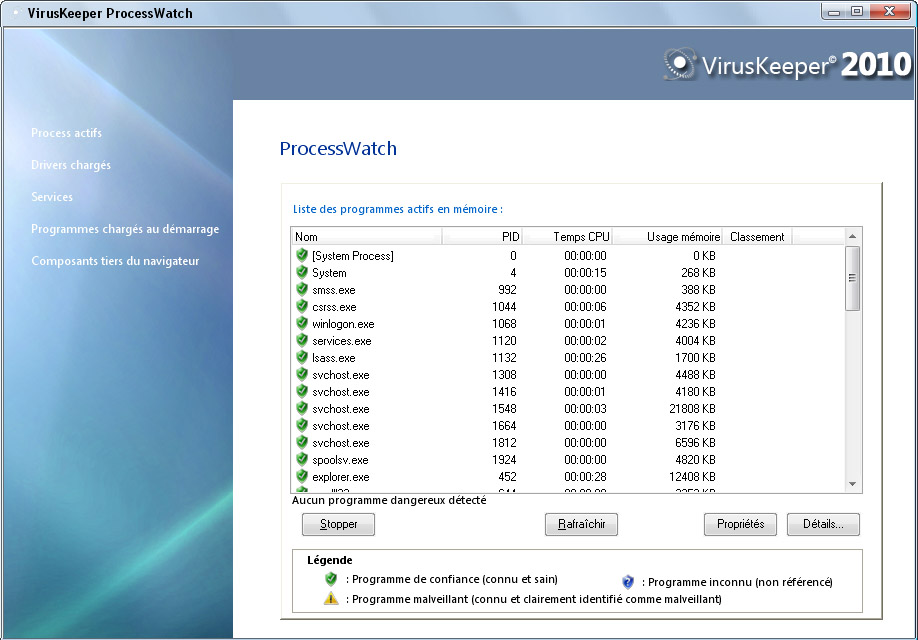Select the csrss.exe process name
Screen dimensions: 918x640
[334, 307]
